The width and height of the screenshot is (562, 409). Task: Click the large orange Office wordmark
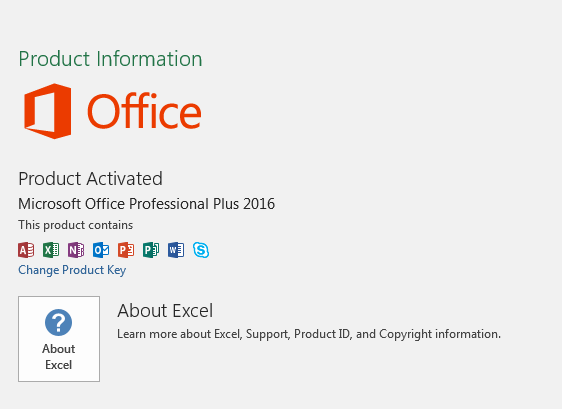point(144,111)
